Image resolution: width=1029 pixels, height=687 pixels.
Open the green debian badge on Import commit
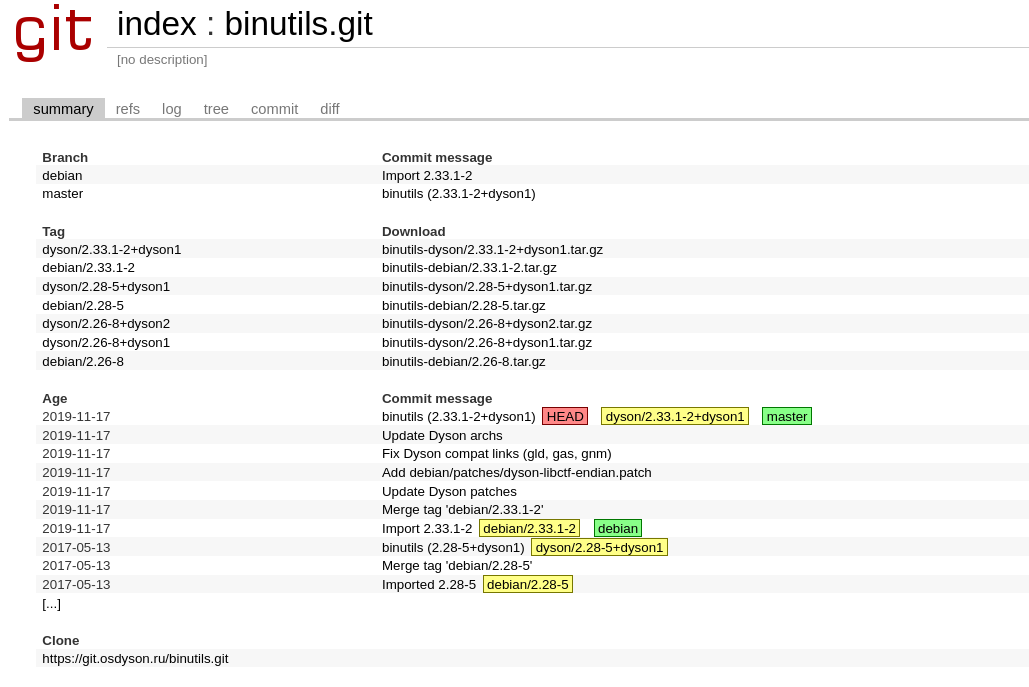coord(618,529)
